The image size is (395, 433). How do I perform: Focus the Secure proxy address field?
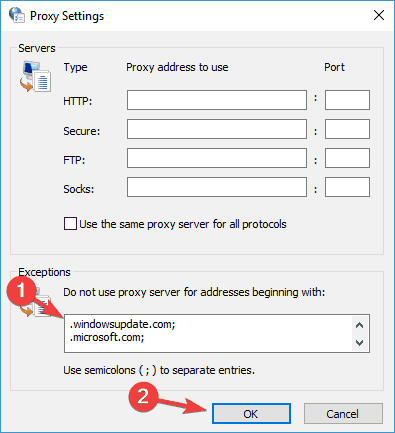coord(217,129)
